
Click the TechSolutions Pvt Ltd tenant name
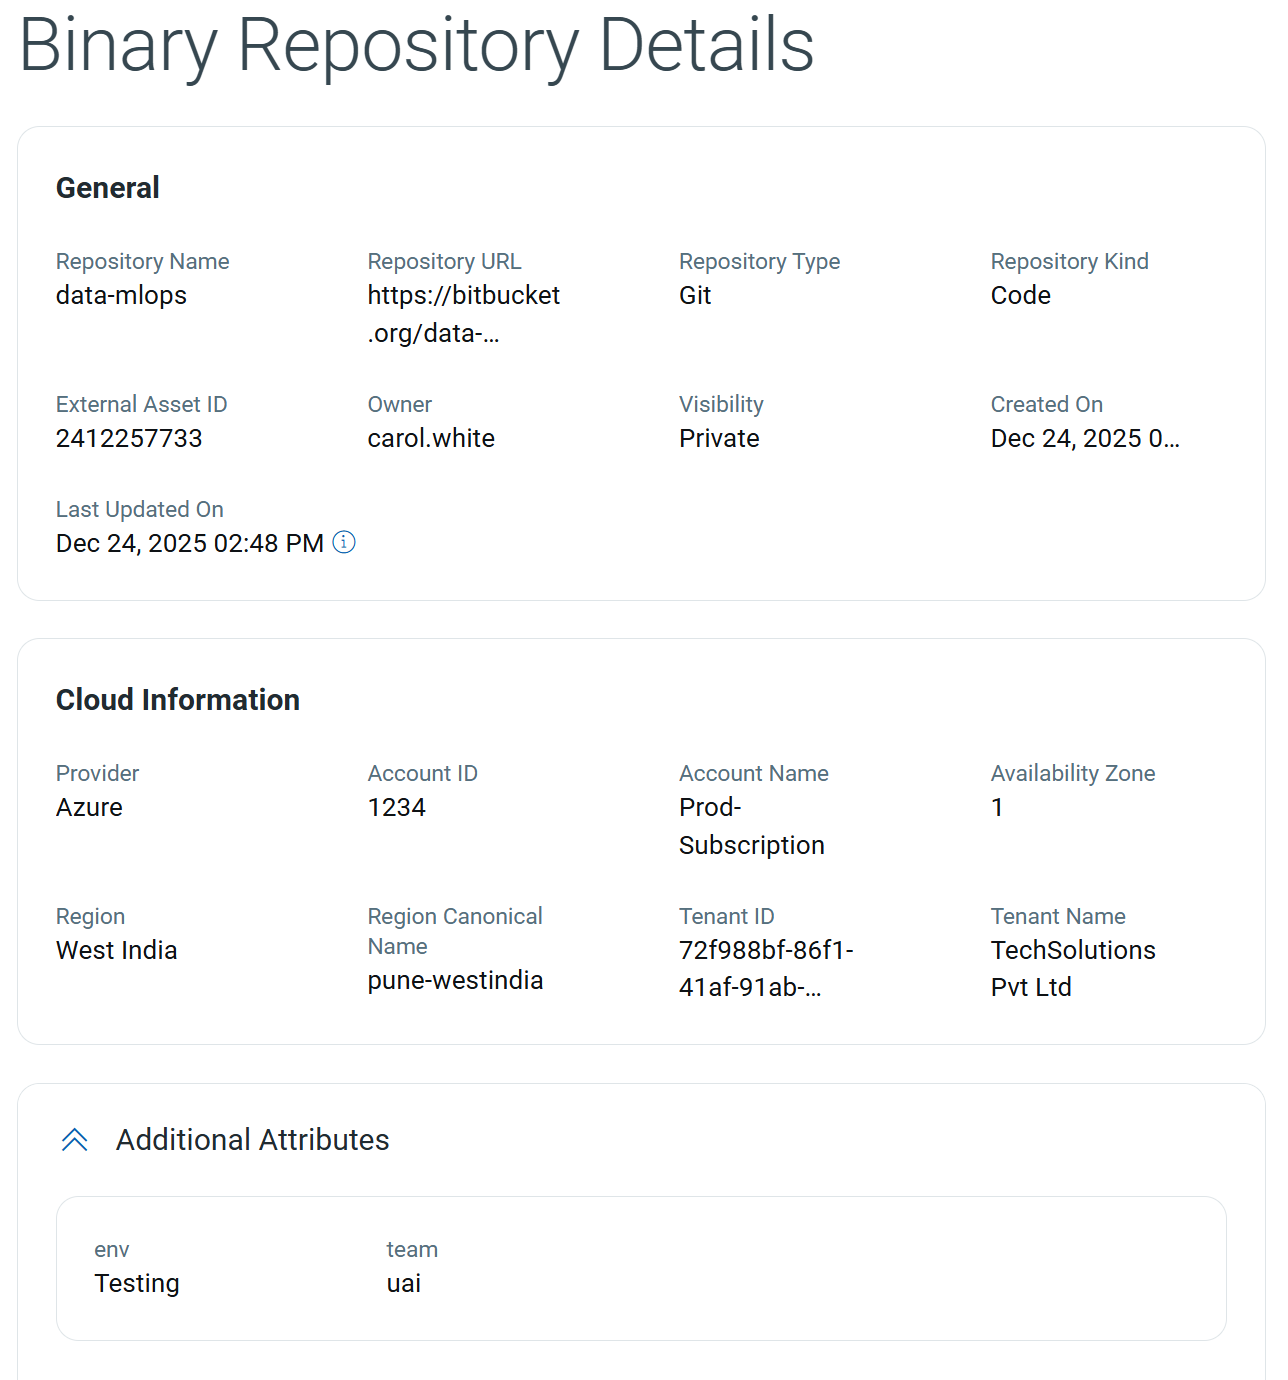[1072, 969]
